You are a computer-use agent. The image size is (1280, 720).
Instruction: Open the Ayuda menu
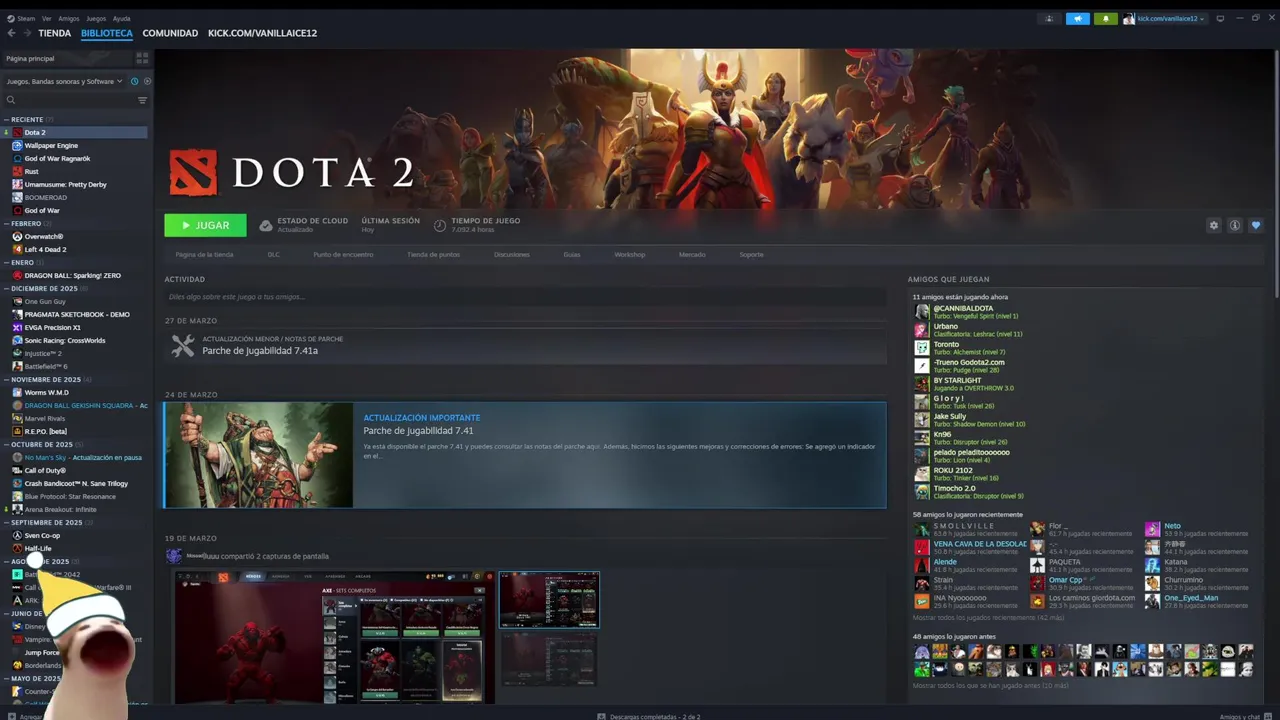[x=121, y=18]
